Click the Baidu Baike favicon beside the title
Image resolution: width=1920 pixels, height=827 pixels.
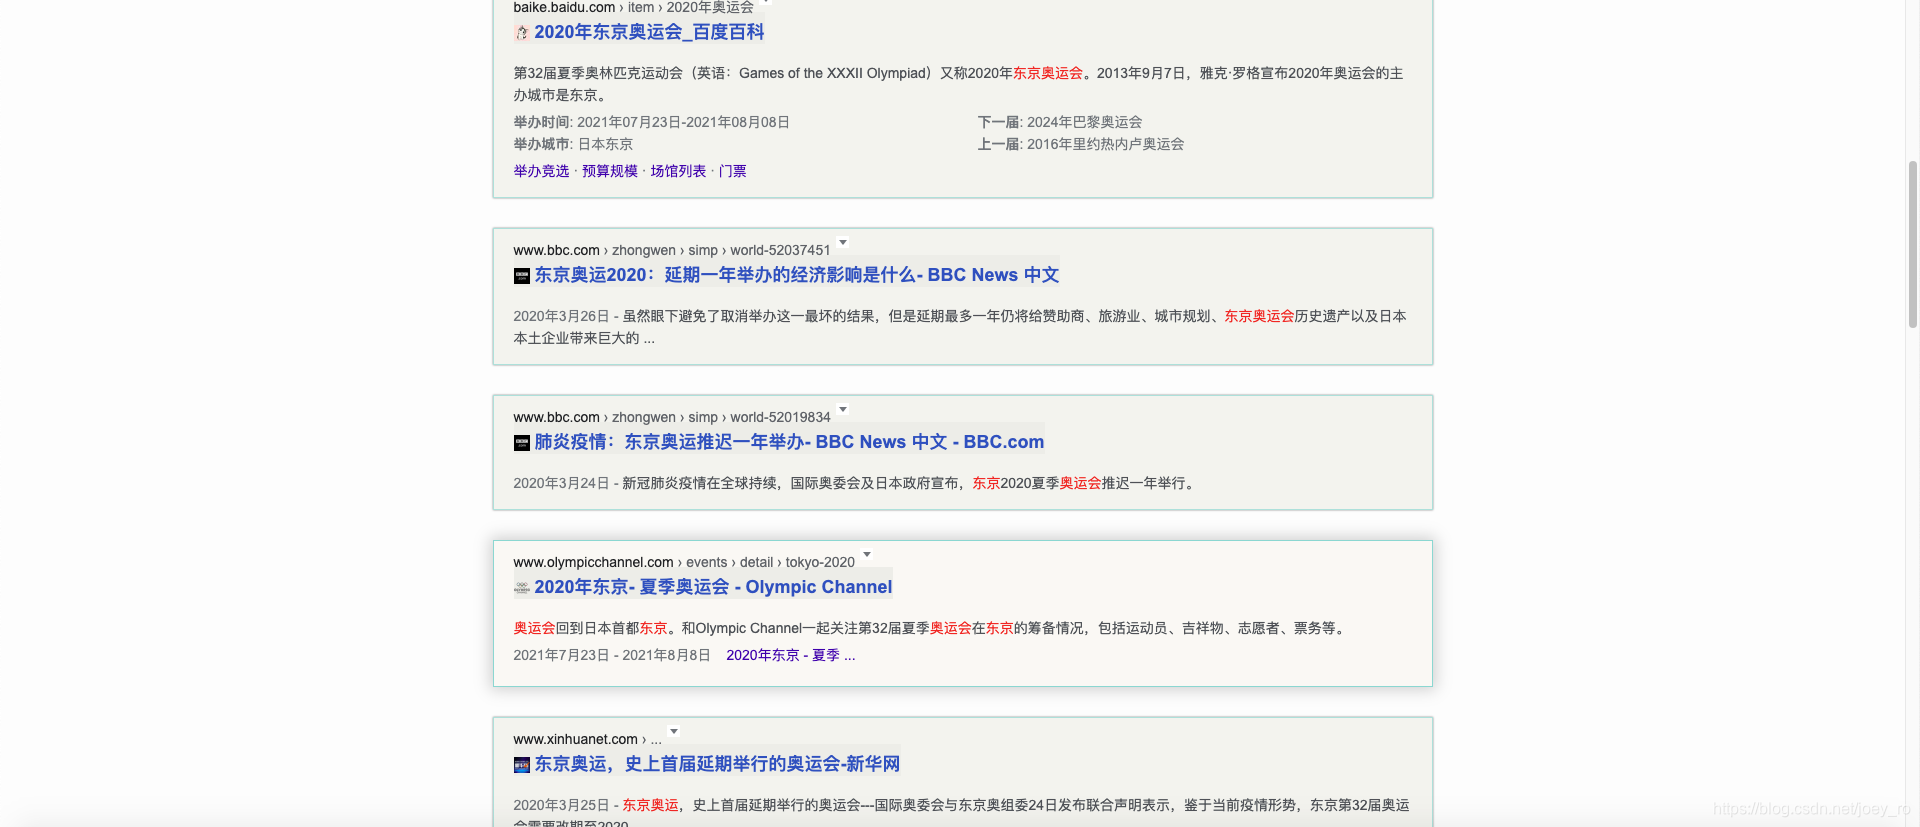pos(522,33)
